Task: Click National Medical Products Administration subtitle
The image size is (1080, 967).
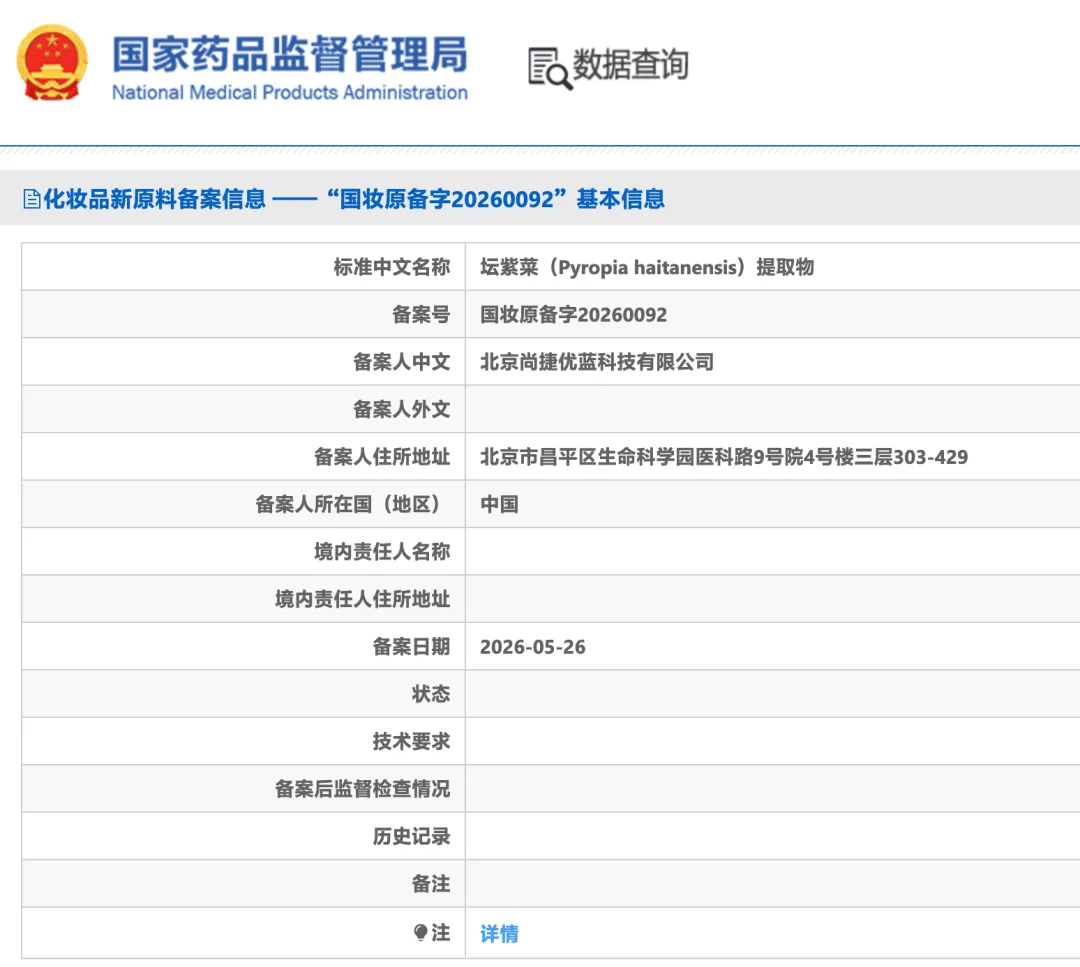Action: tap(290, 92)
